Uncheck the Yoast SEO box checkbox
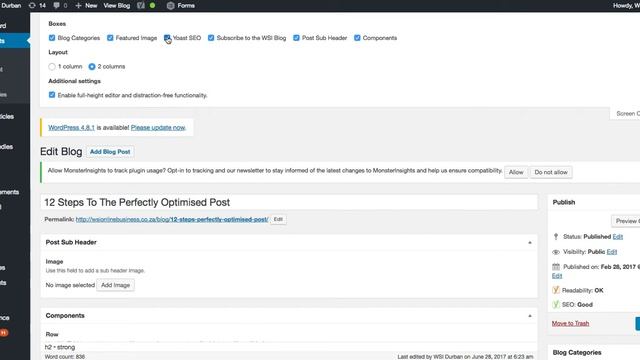Screen dimensions: 640x360 pos(167,38)
